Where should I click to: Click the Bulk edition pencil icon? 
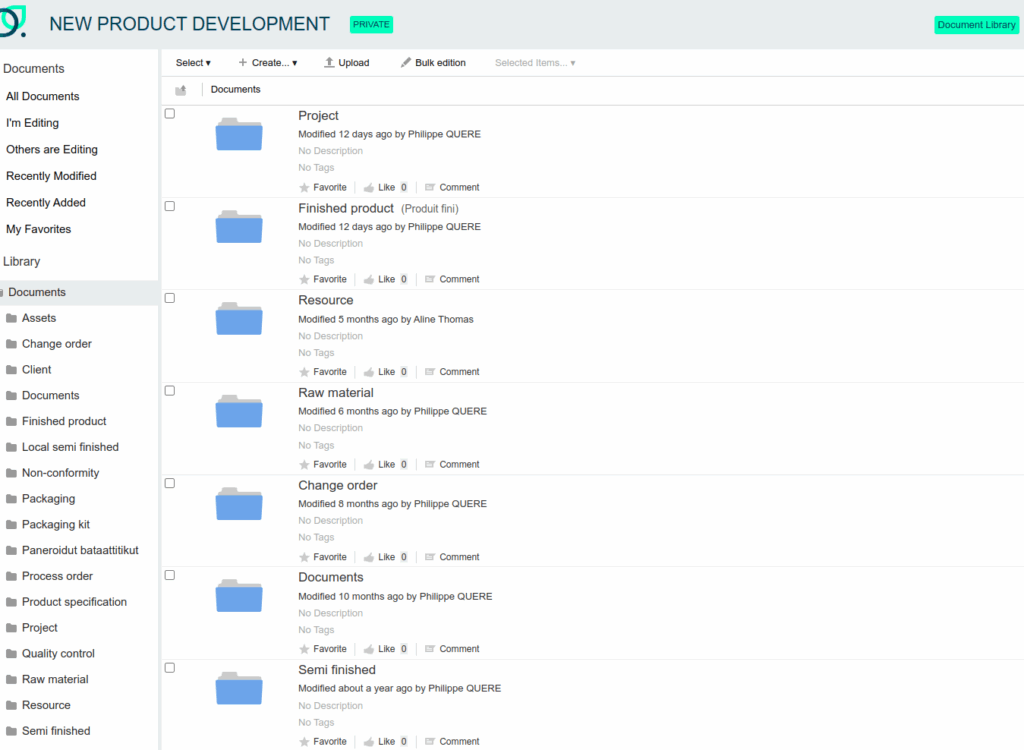pyautogui.click(x=405, y=63)
